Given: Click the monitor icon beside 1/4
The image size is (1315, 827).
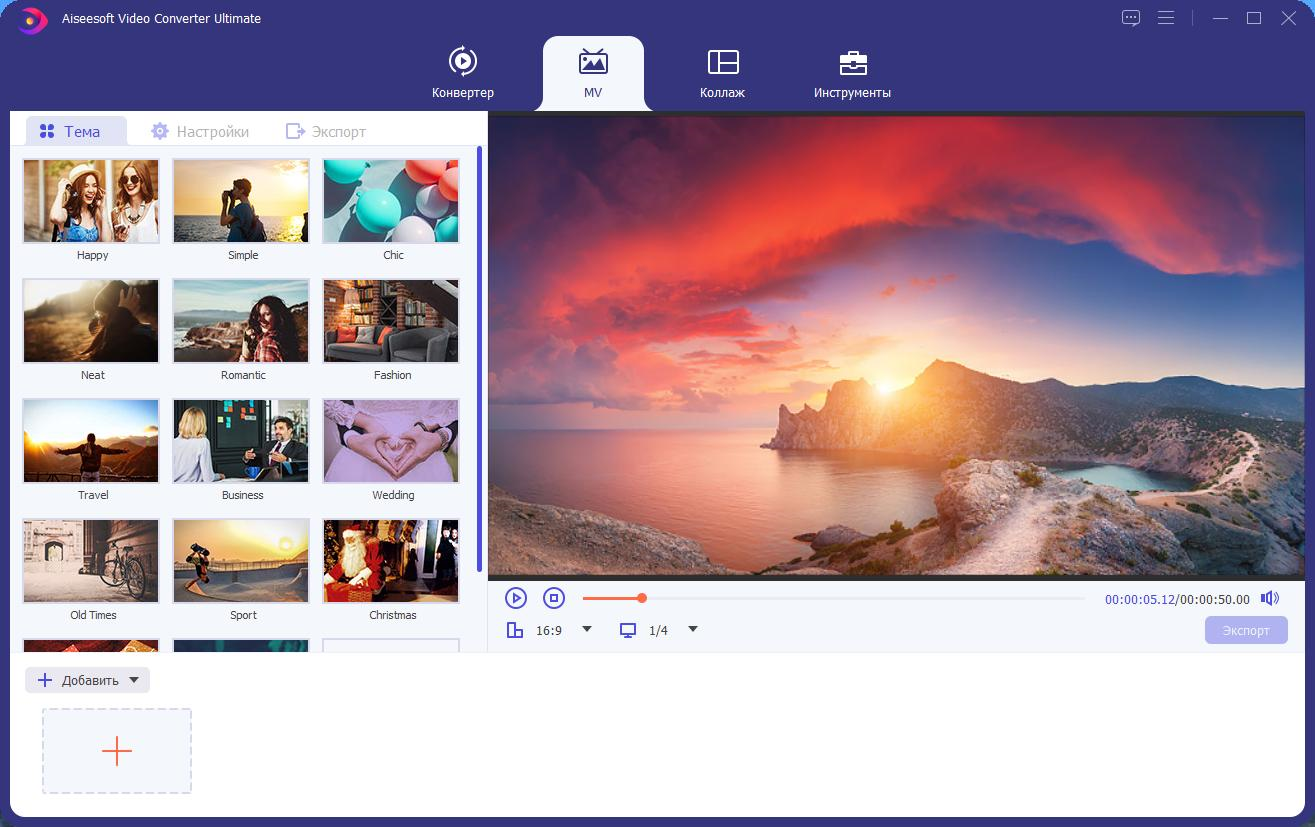Looking at the screenshot, I should coord(628,630).
